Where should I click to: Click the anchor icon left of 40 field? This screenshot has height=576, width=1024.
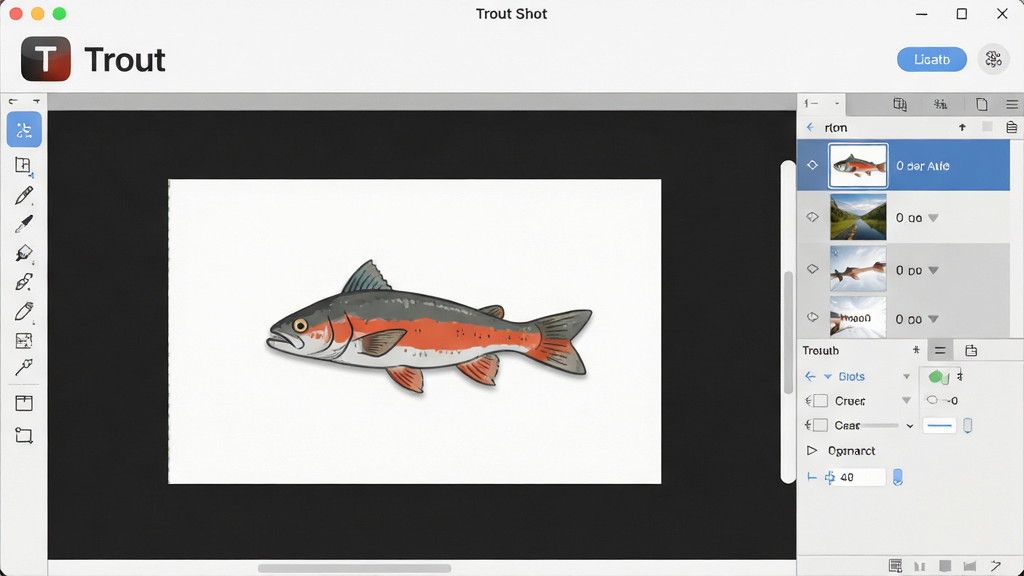(x=829, y=477)
